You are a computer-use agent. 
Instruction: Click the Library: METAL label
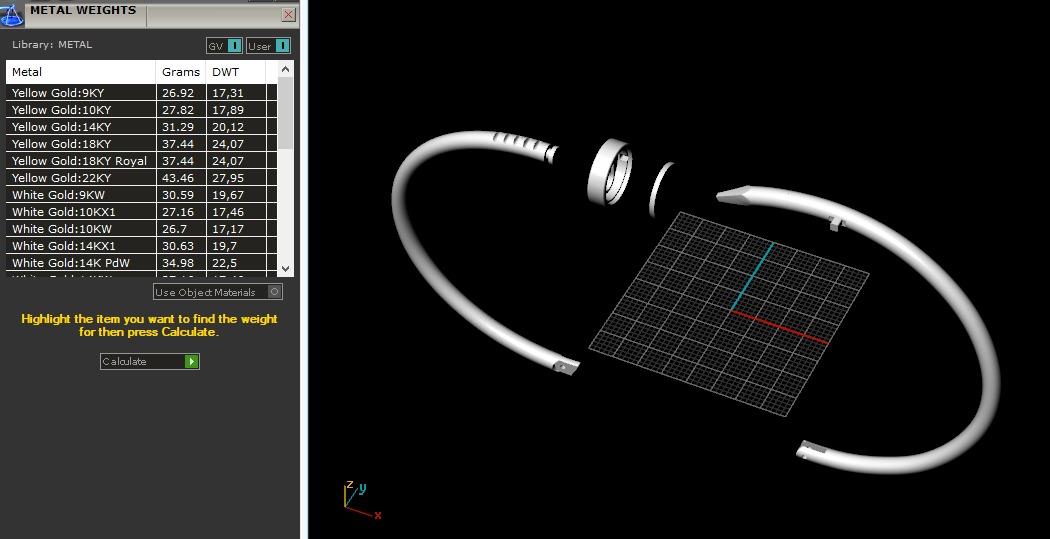[x=52, y=45]
